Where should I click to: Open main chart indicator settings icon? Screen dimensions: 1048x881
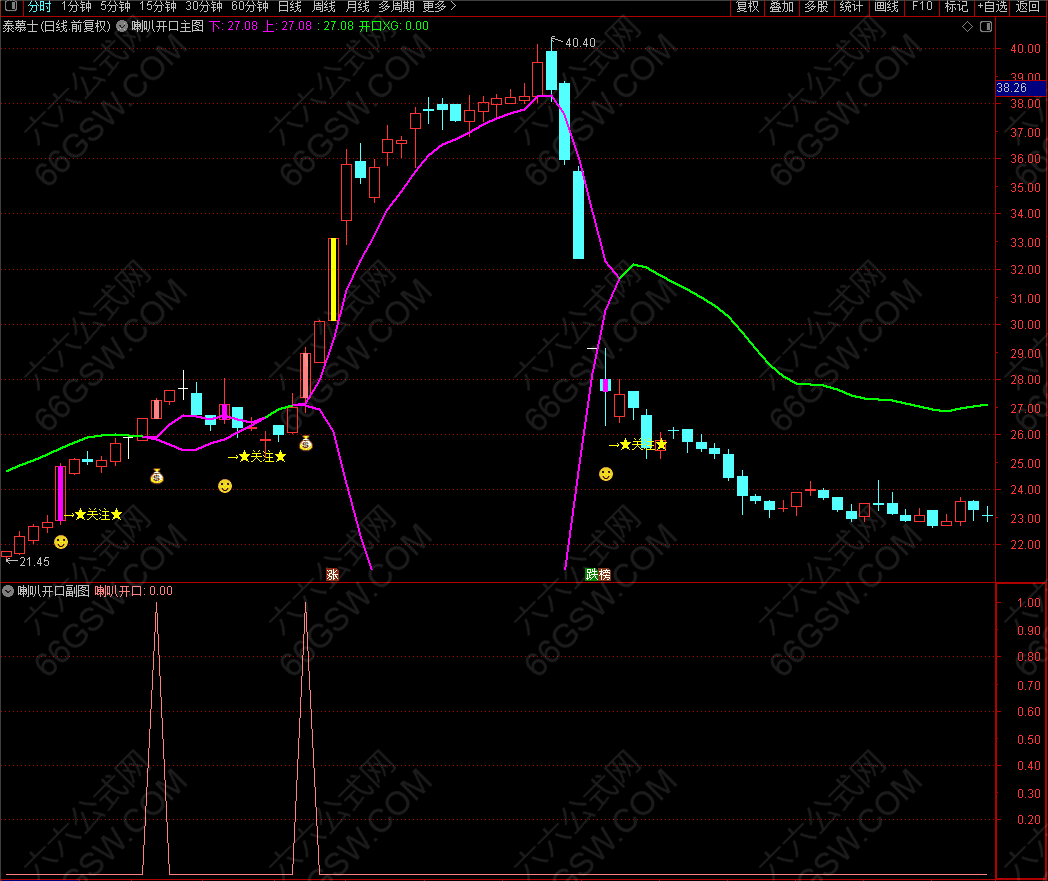coord(122,27)
